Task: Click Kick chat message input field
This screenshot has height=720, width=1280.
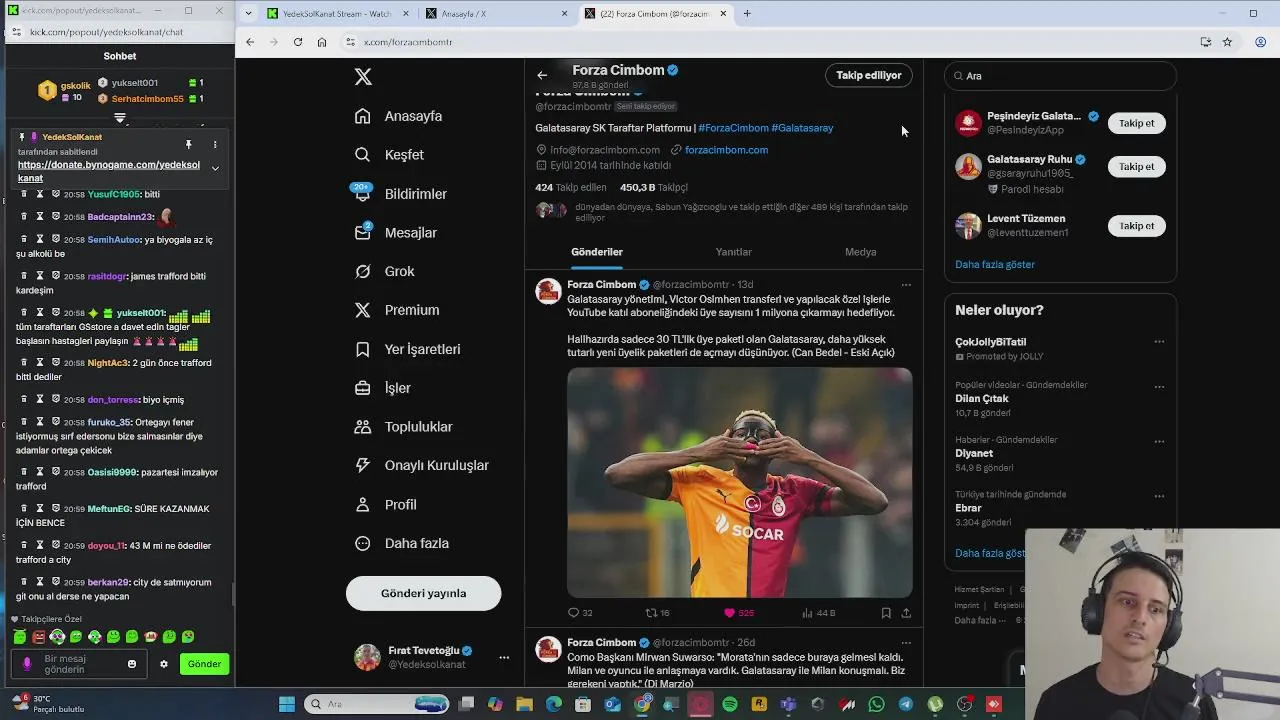Action: tap(78, 664)
